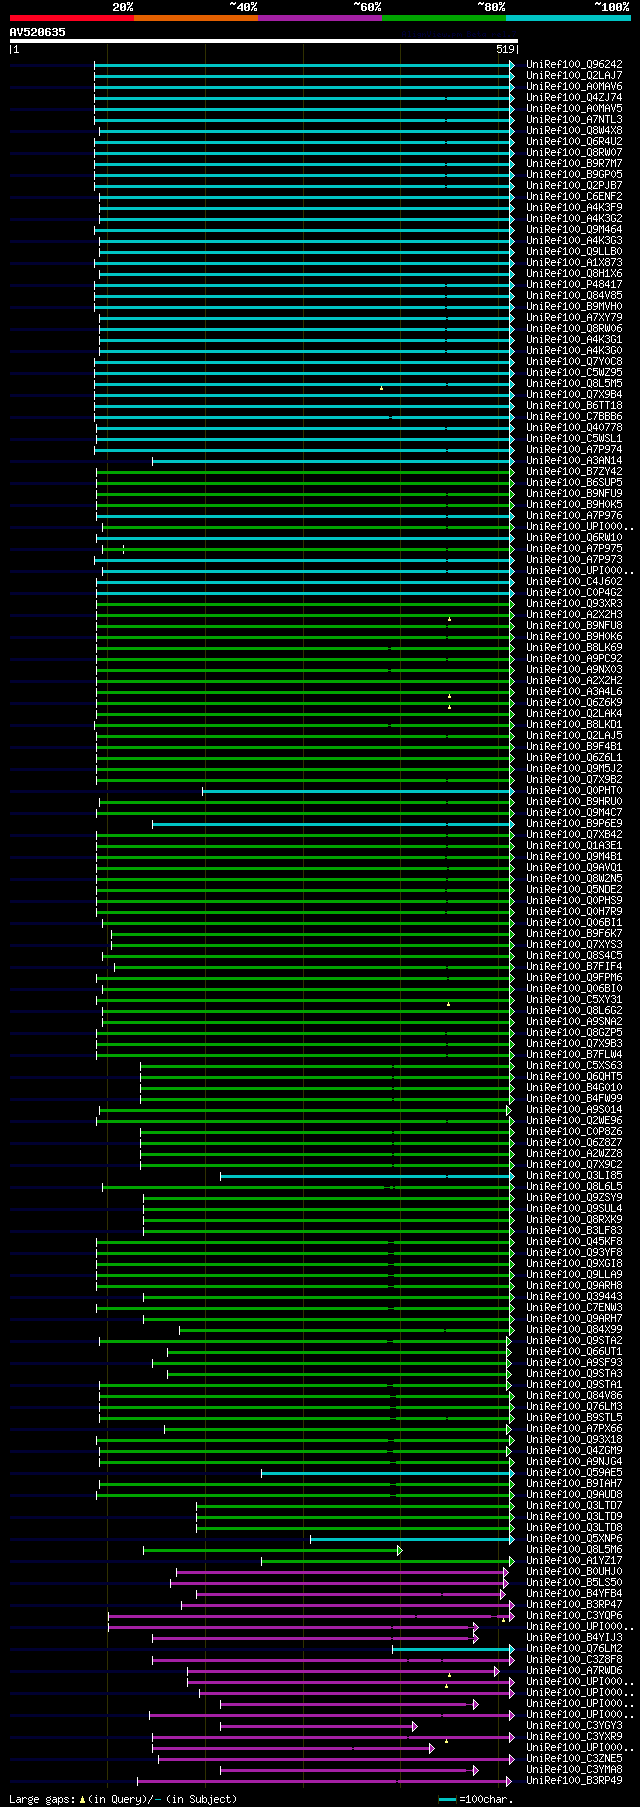Click label UniRef100_A1YZ17
The image size is (640, 1807).
pos(574,1561)
